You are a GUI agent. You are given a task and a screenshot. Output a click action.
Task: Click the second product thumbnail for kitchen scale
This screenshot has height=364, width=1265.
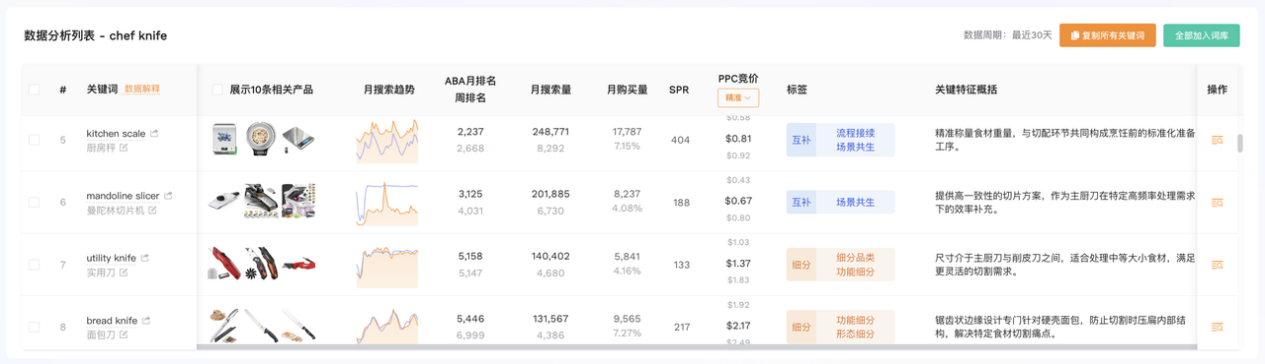point(262,140)
